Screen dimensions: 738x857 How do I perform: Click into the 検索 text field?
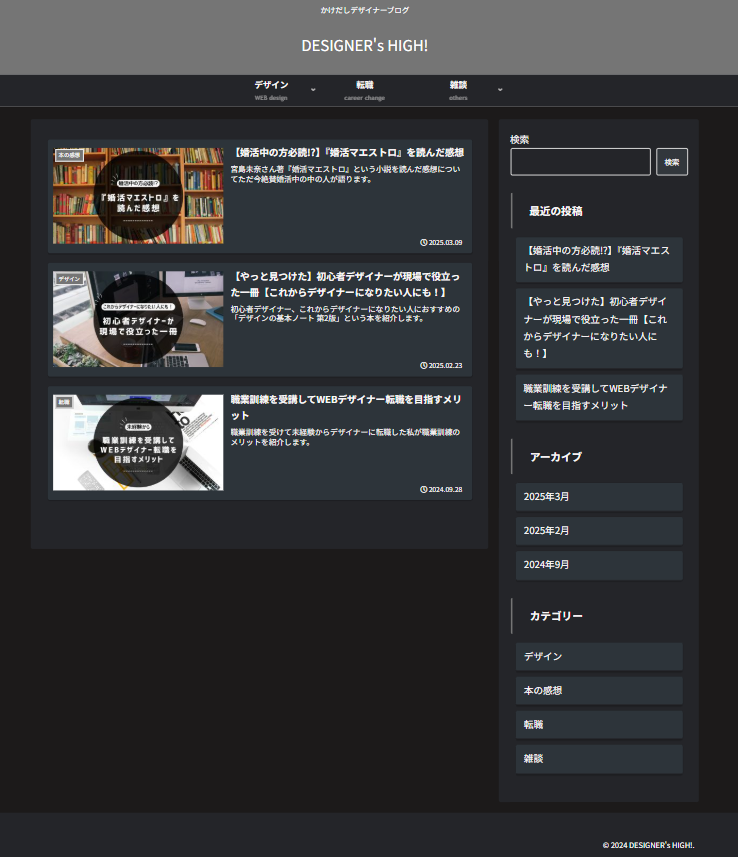(580, 162)
